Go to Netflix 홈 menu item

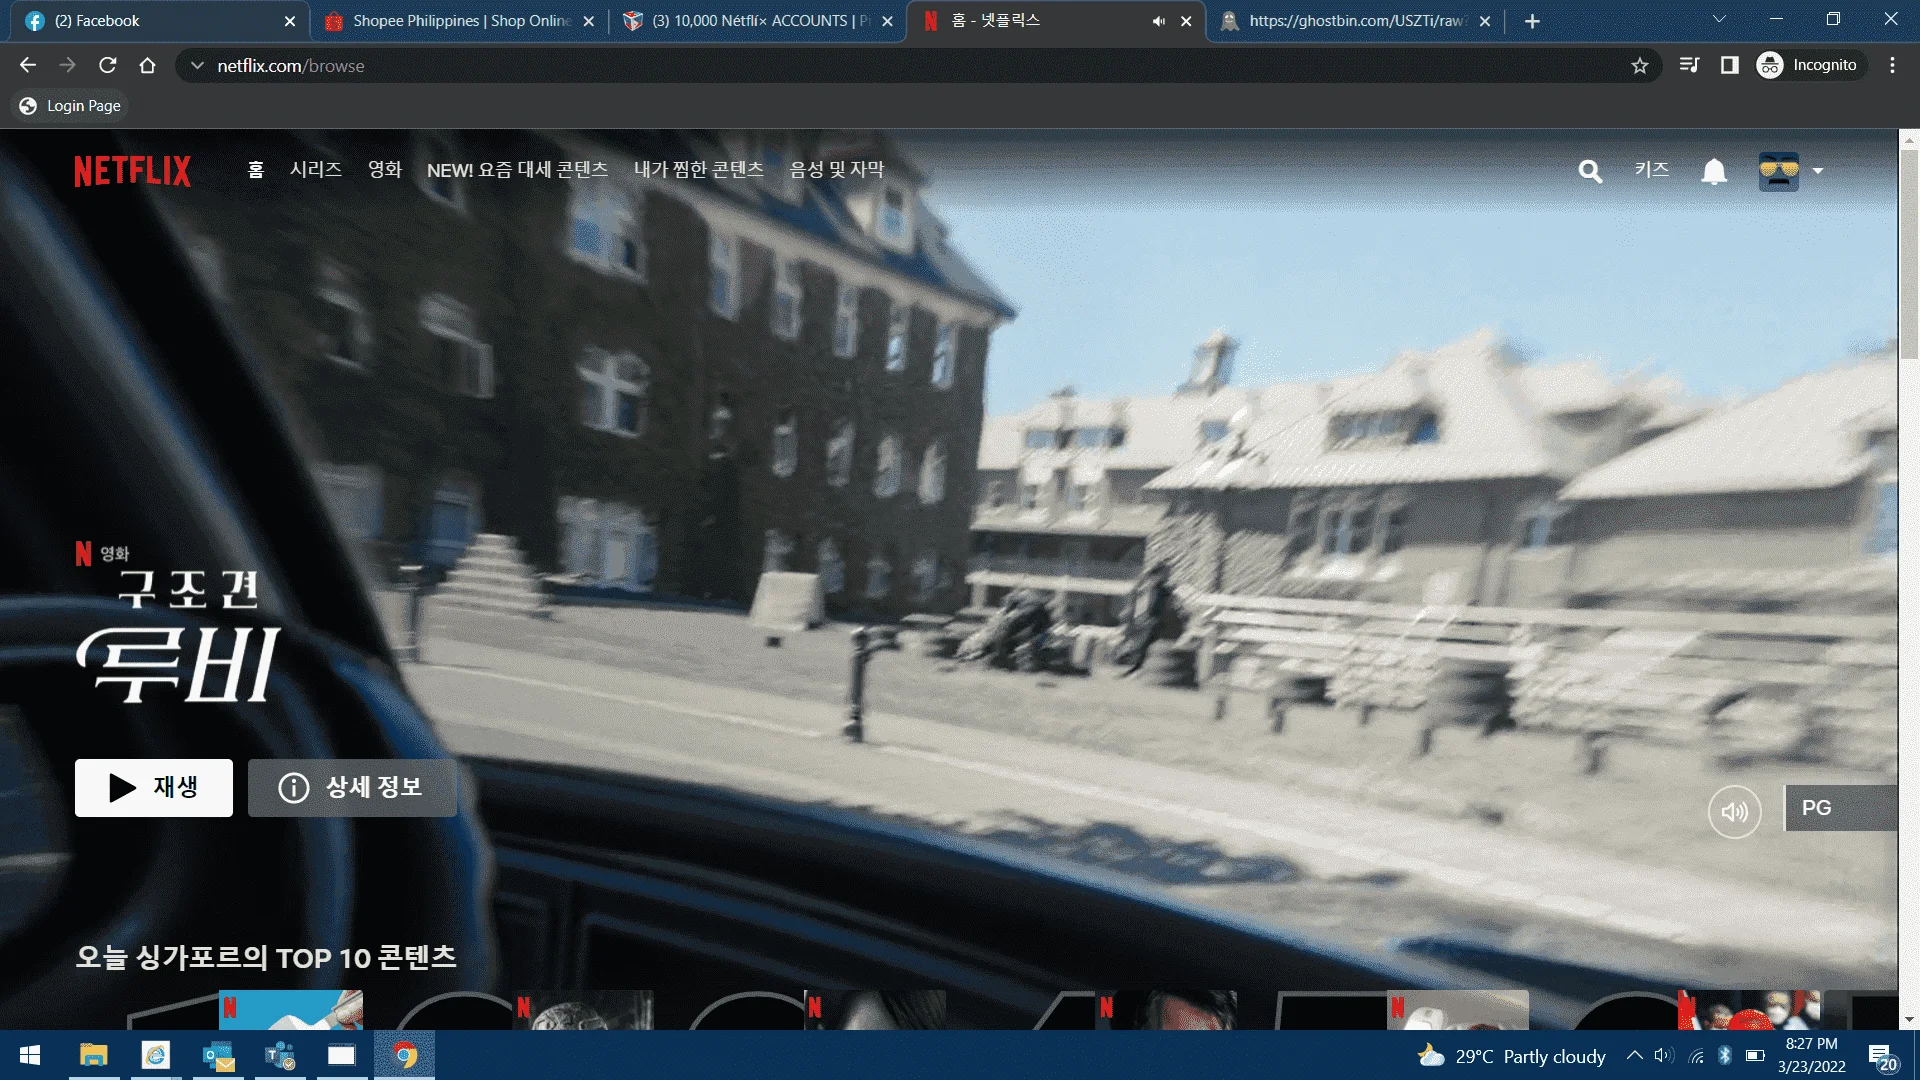256,170
